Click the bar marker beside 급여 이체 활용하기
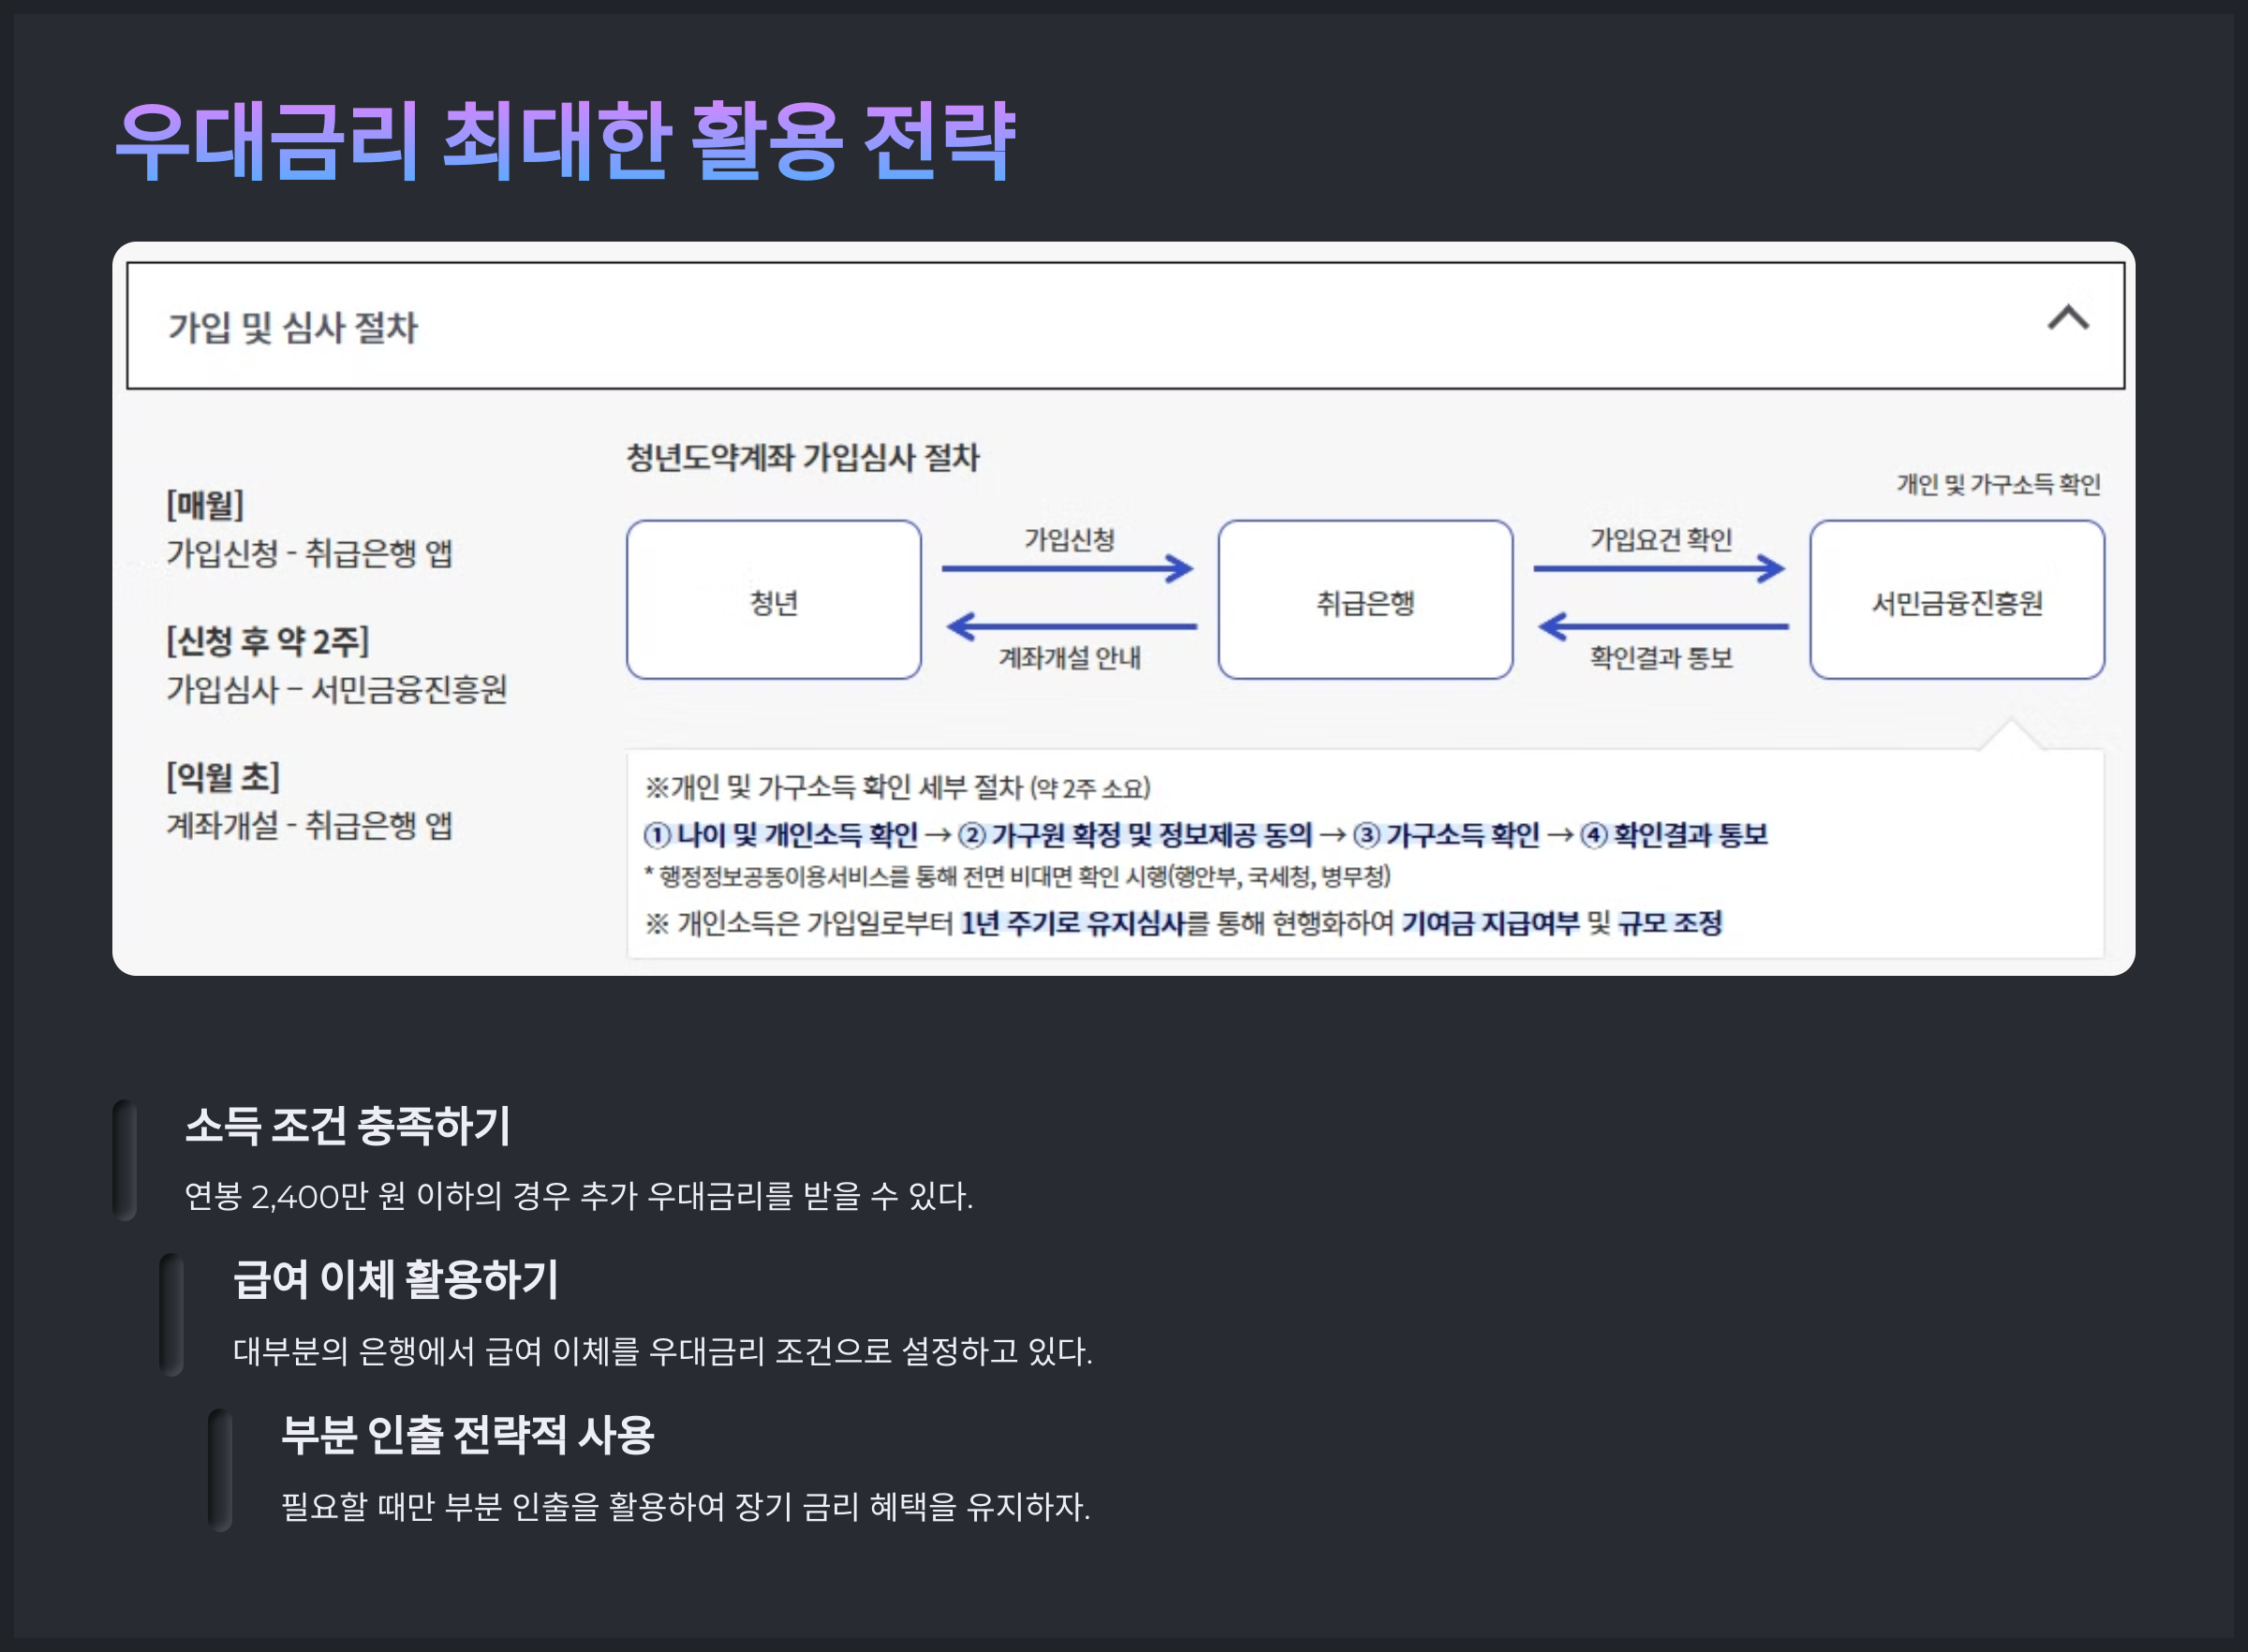Screen dimensions: 2248x1652 pos(171,1314)
